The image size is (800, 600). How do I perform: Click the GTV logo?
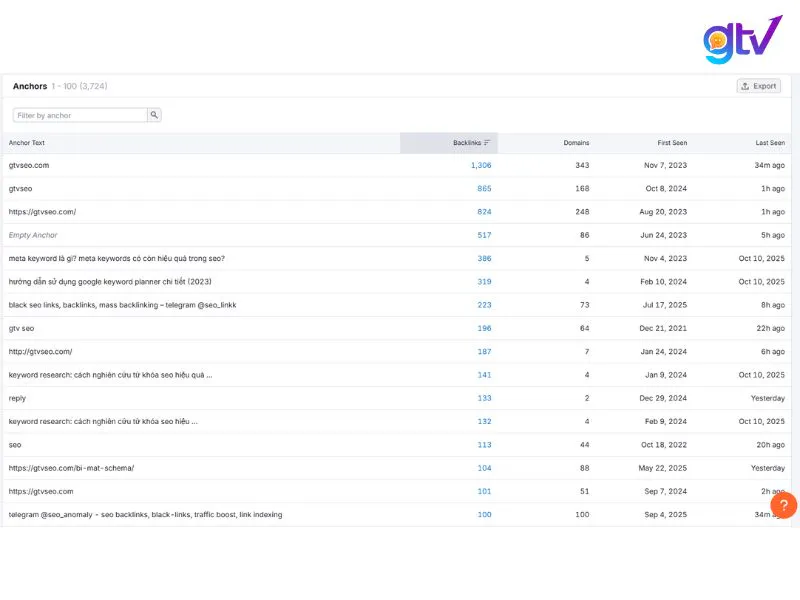[x=742, y=40]
